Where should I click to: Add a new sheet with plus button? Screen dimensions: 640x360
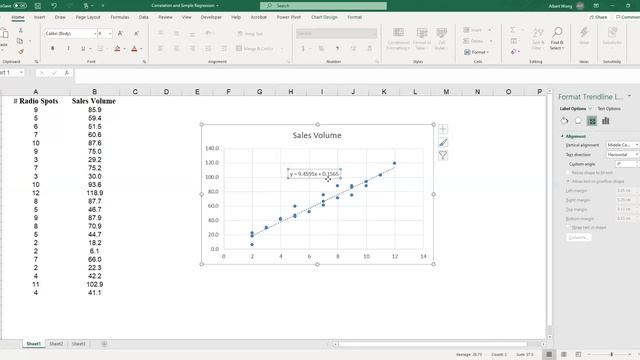pos(104,344)
